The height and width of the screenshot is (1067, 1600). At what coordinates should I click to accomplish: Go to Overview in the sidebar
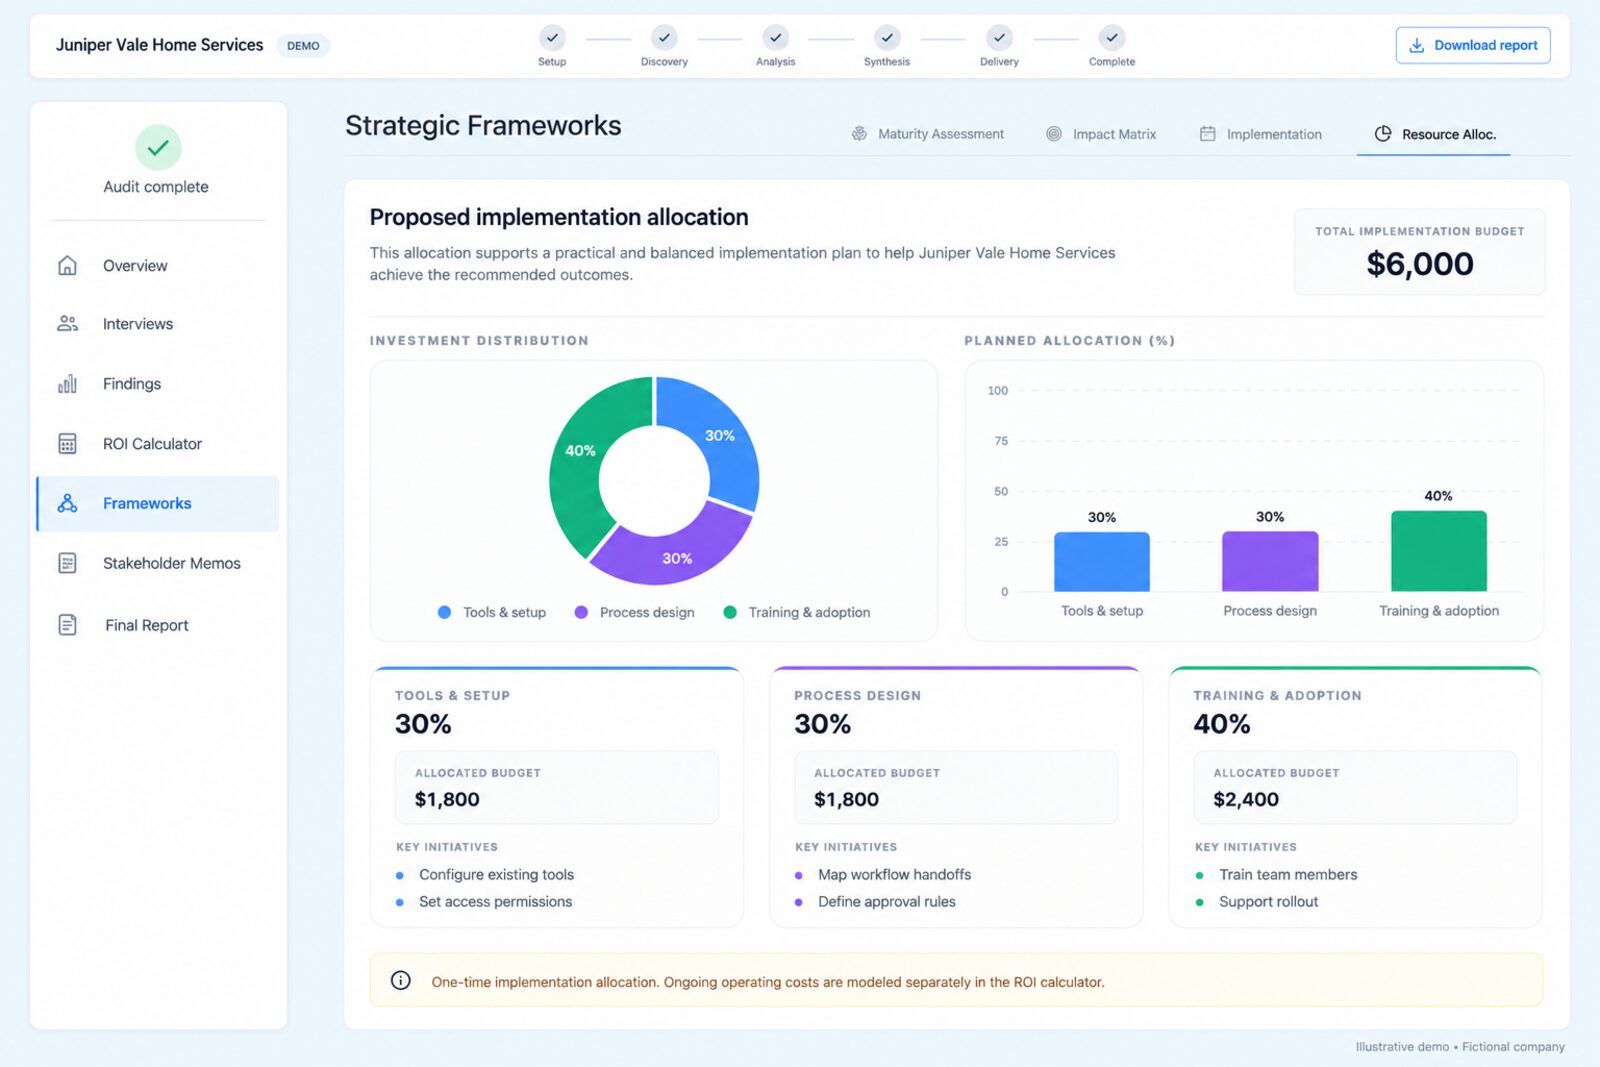coord(158,265)
